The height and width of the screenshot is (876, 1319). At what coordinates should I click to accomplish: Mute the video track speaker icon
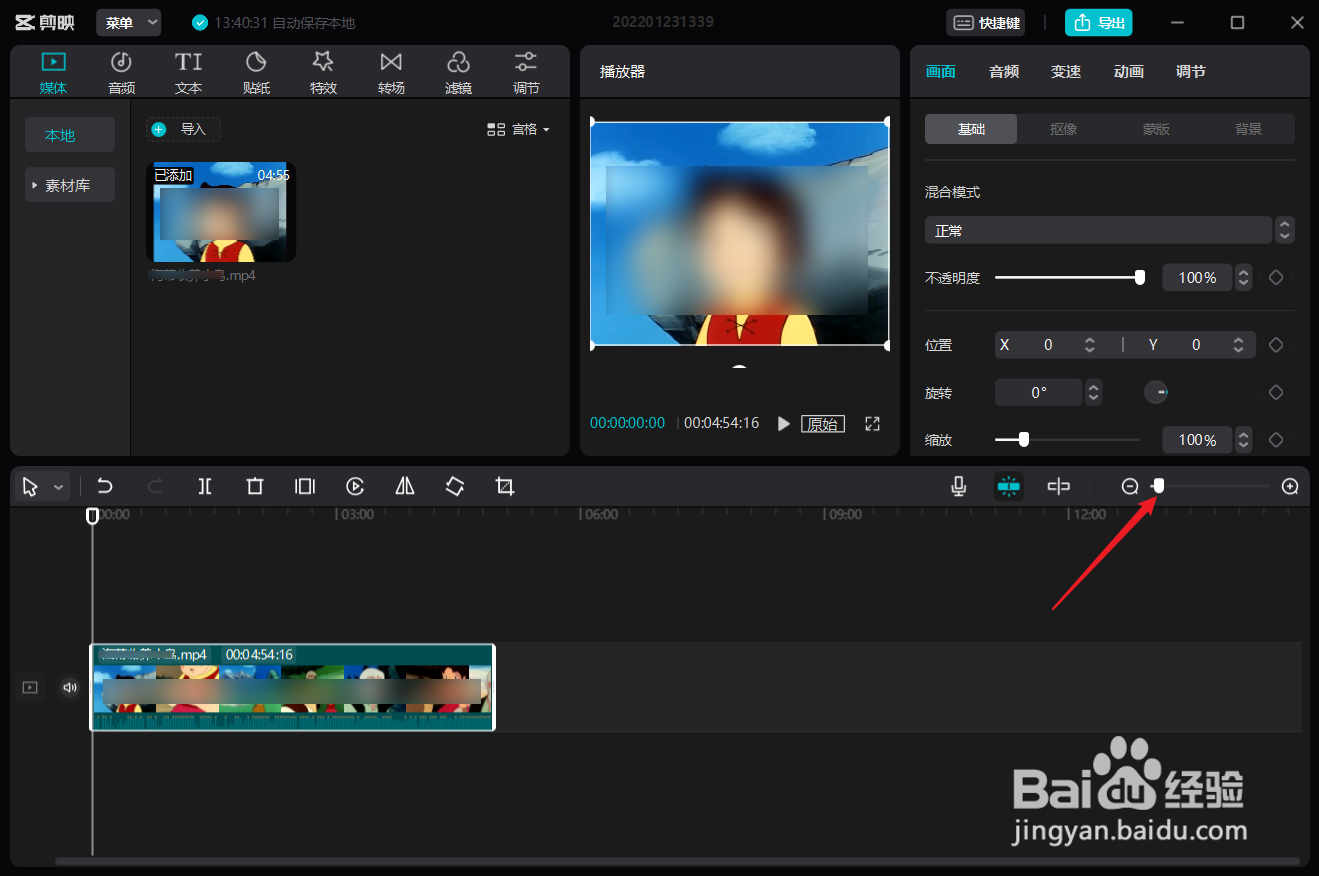point(70,687)
